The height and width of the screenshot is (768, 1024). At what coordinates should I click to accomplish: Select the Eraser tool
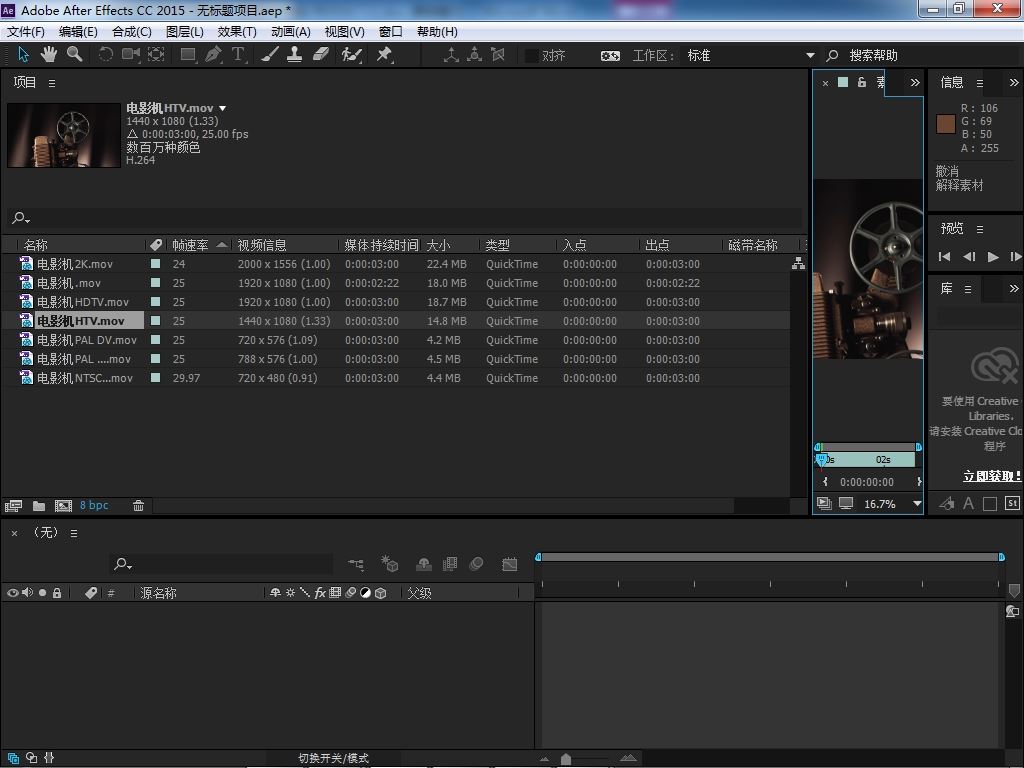click(320, 54)
